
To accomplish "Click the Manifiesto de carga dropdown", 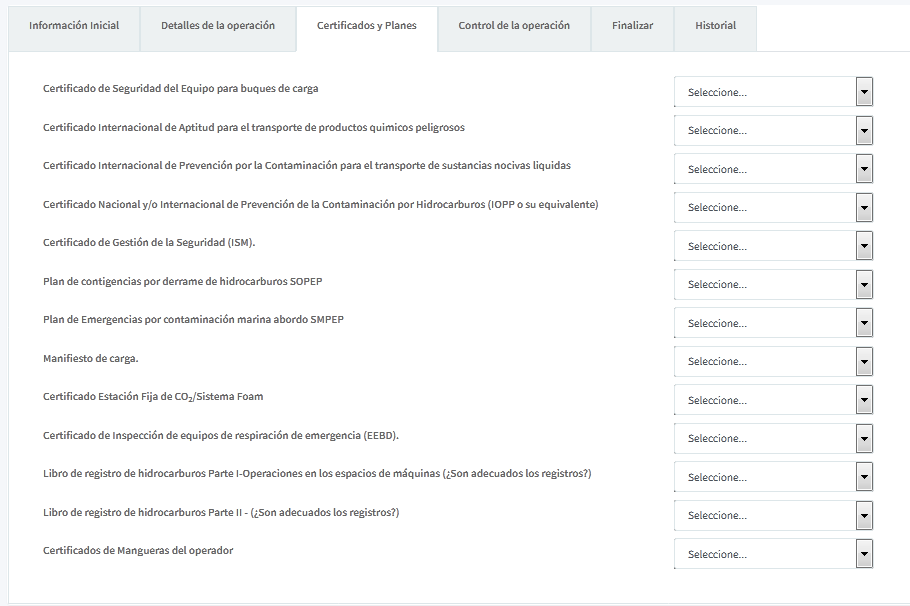I will pos(773,362).
